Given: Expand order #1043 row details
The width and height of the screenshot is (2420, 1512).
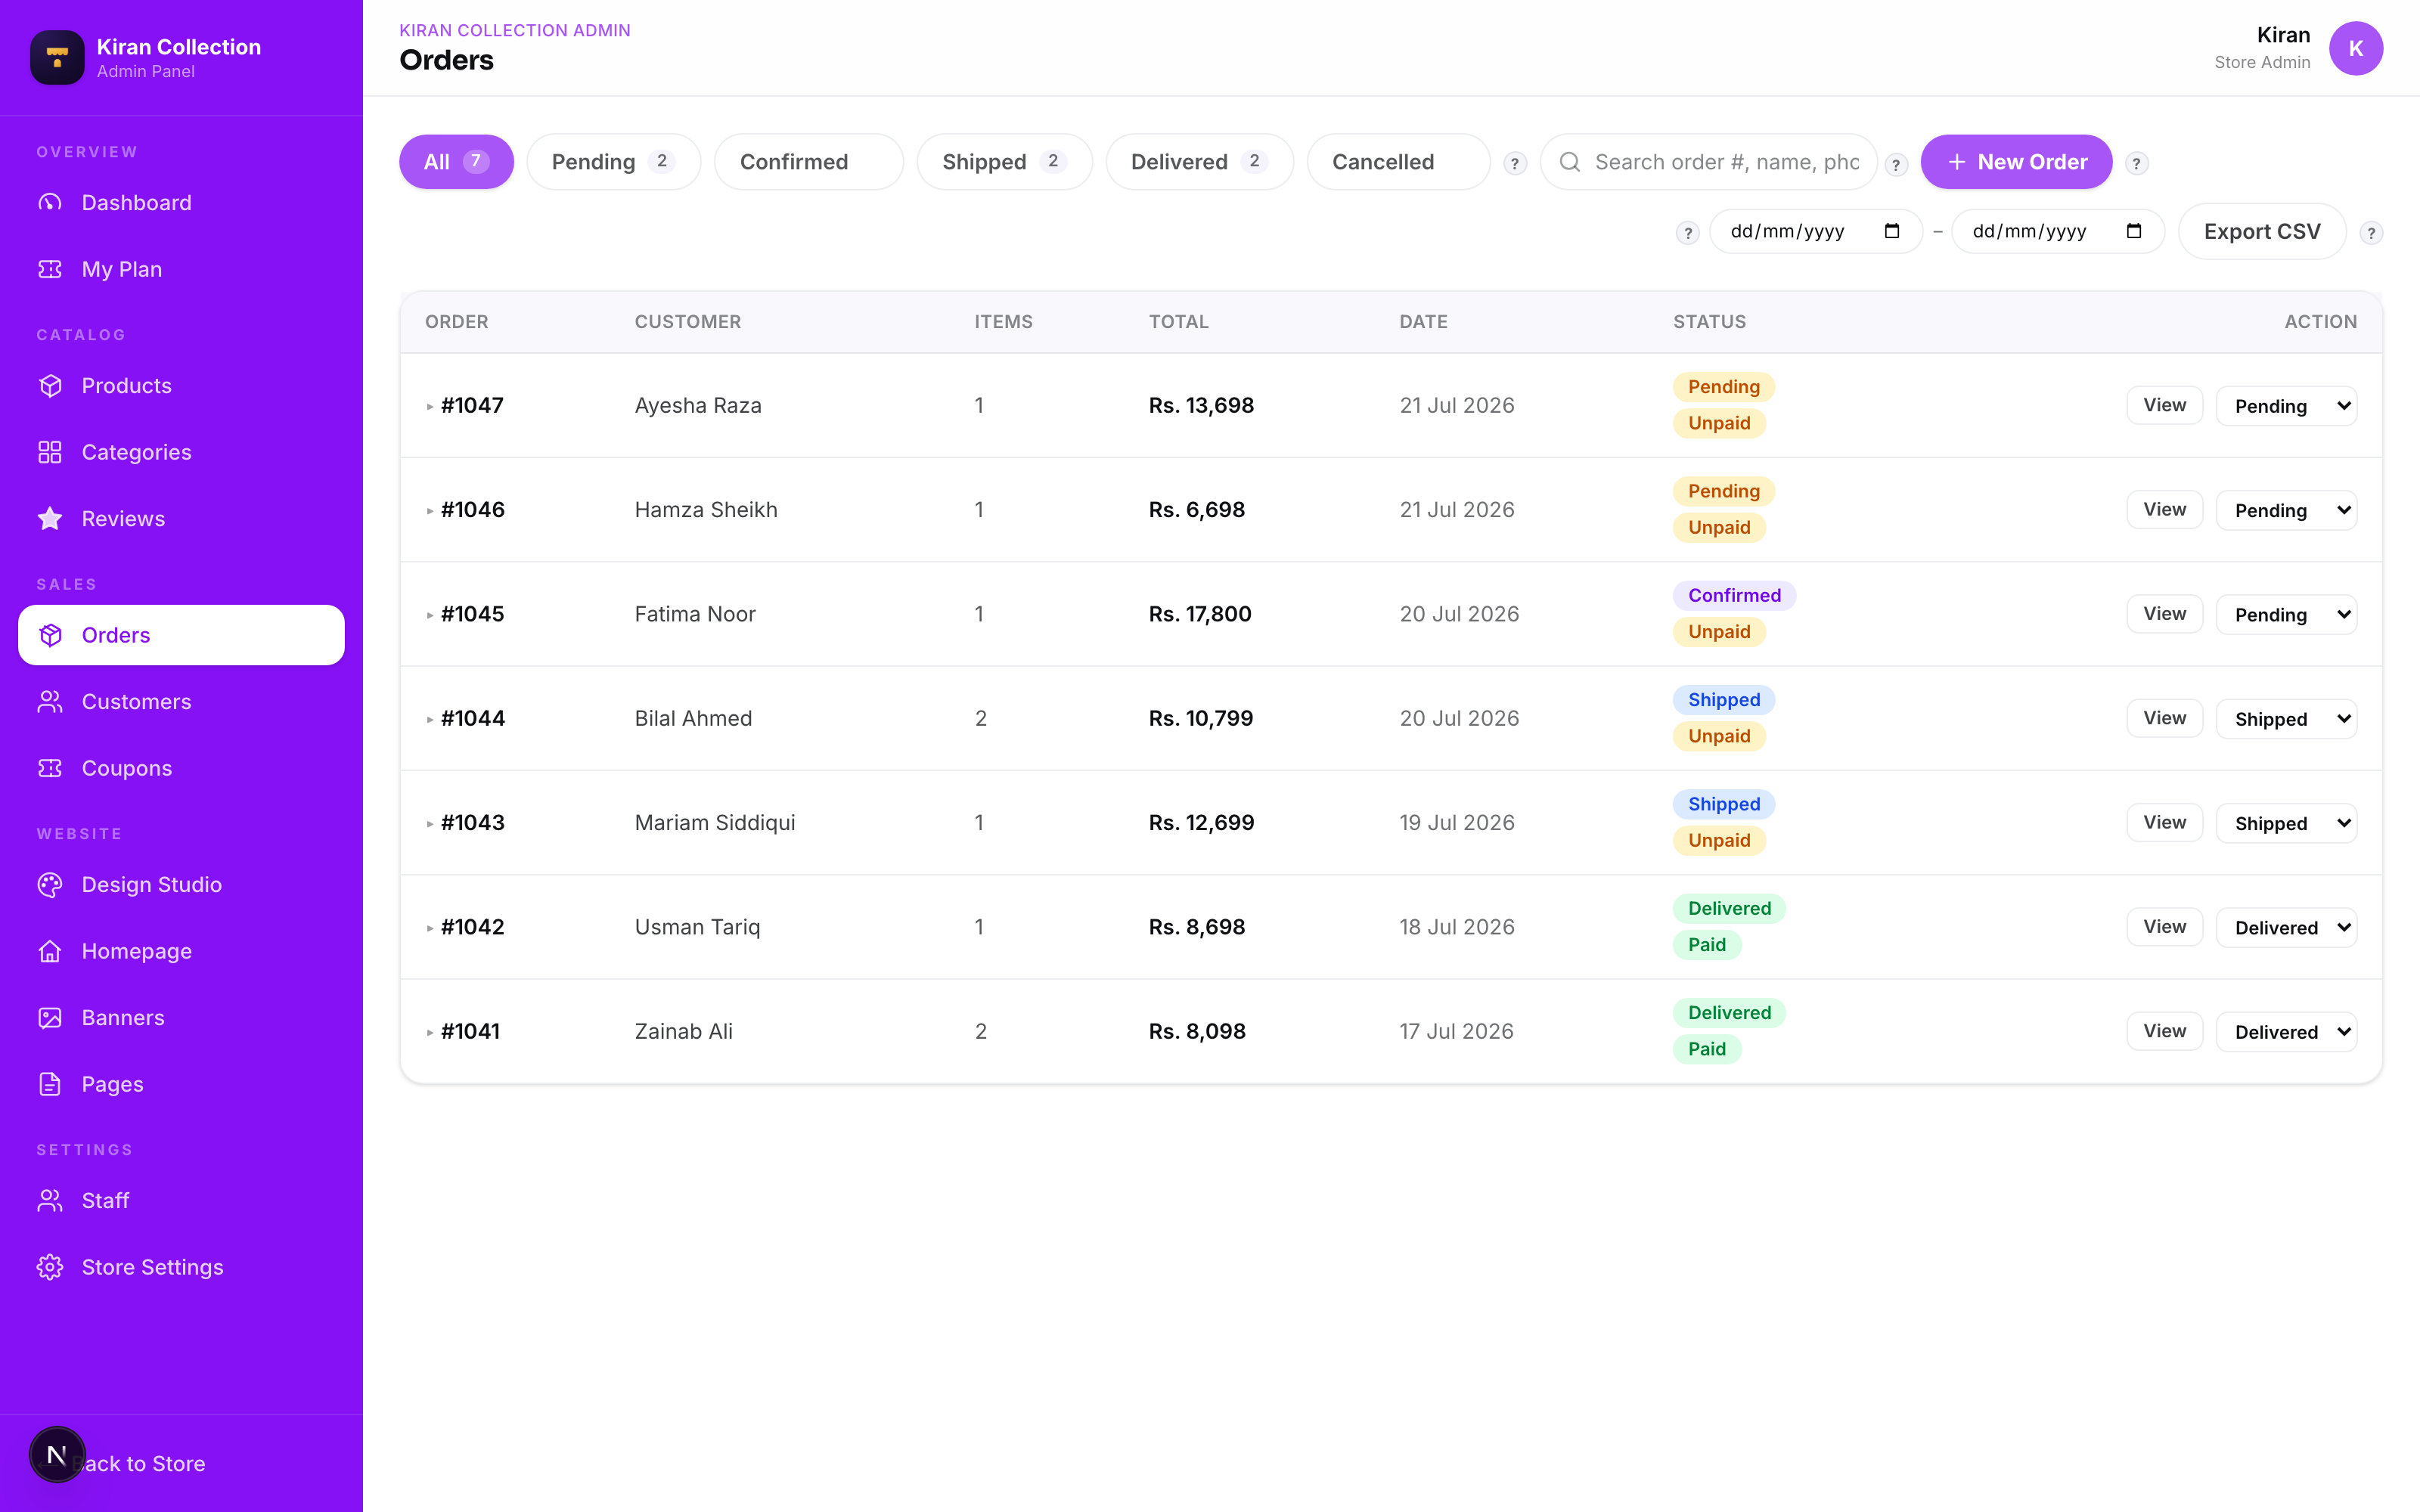Looking at the screenshot, I should 430,824.
